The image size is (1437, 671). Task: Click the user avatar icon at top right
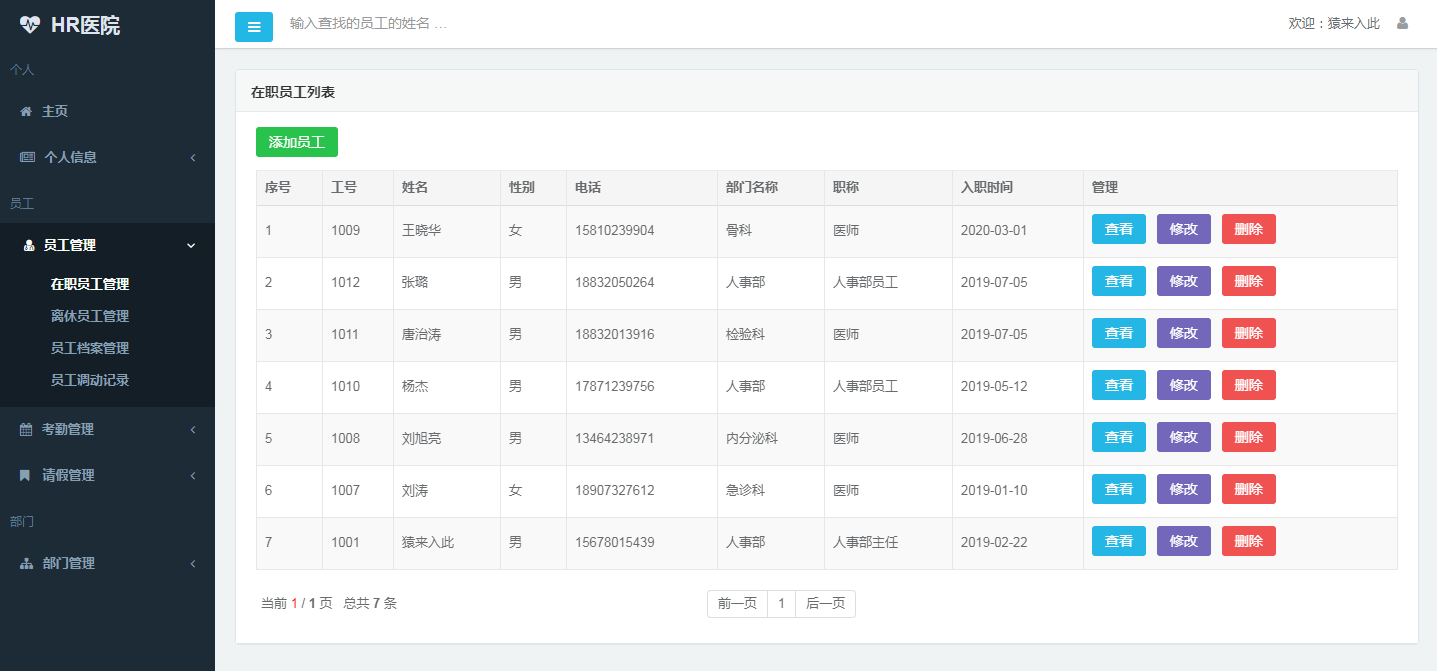pyautogui.click(x=1402, y=23)
